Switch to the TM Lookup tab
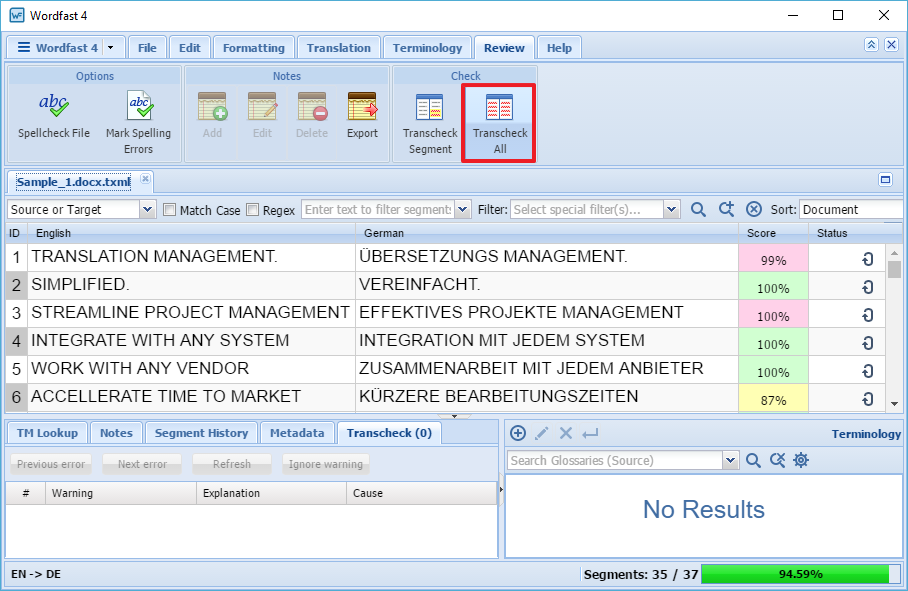The width and height of the screenshot is (908, 591). tap(47, 433)
